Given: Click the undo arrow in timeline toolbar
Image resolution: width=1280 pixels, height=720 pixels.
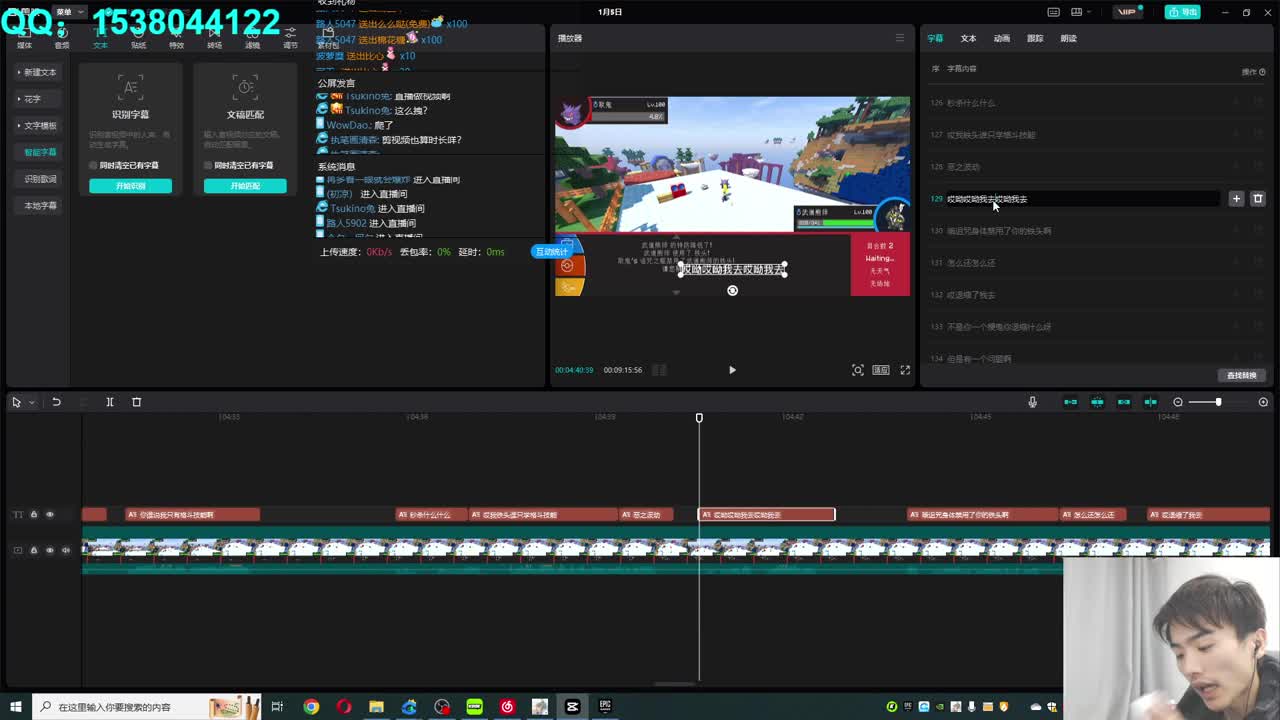Looking at the screenshot, I should (x=57, y=402).
